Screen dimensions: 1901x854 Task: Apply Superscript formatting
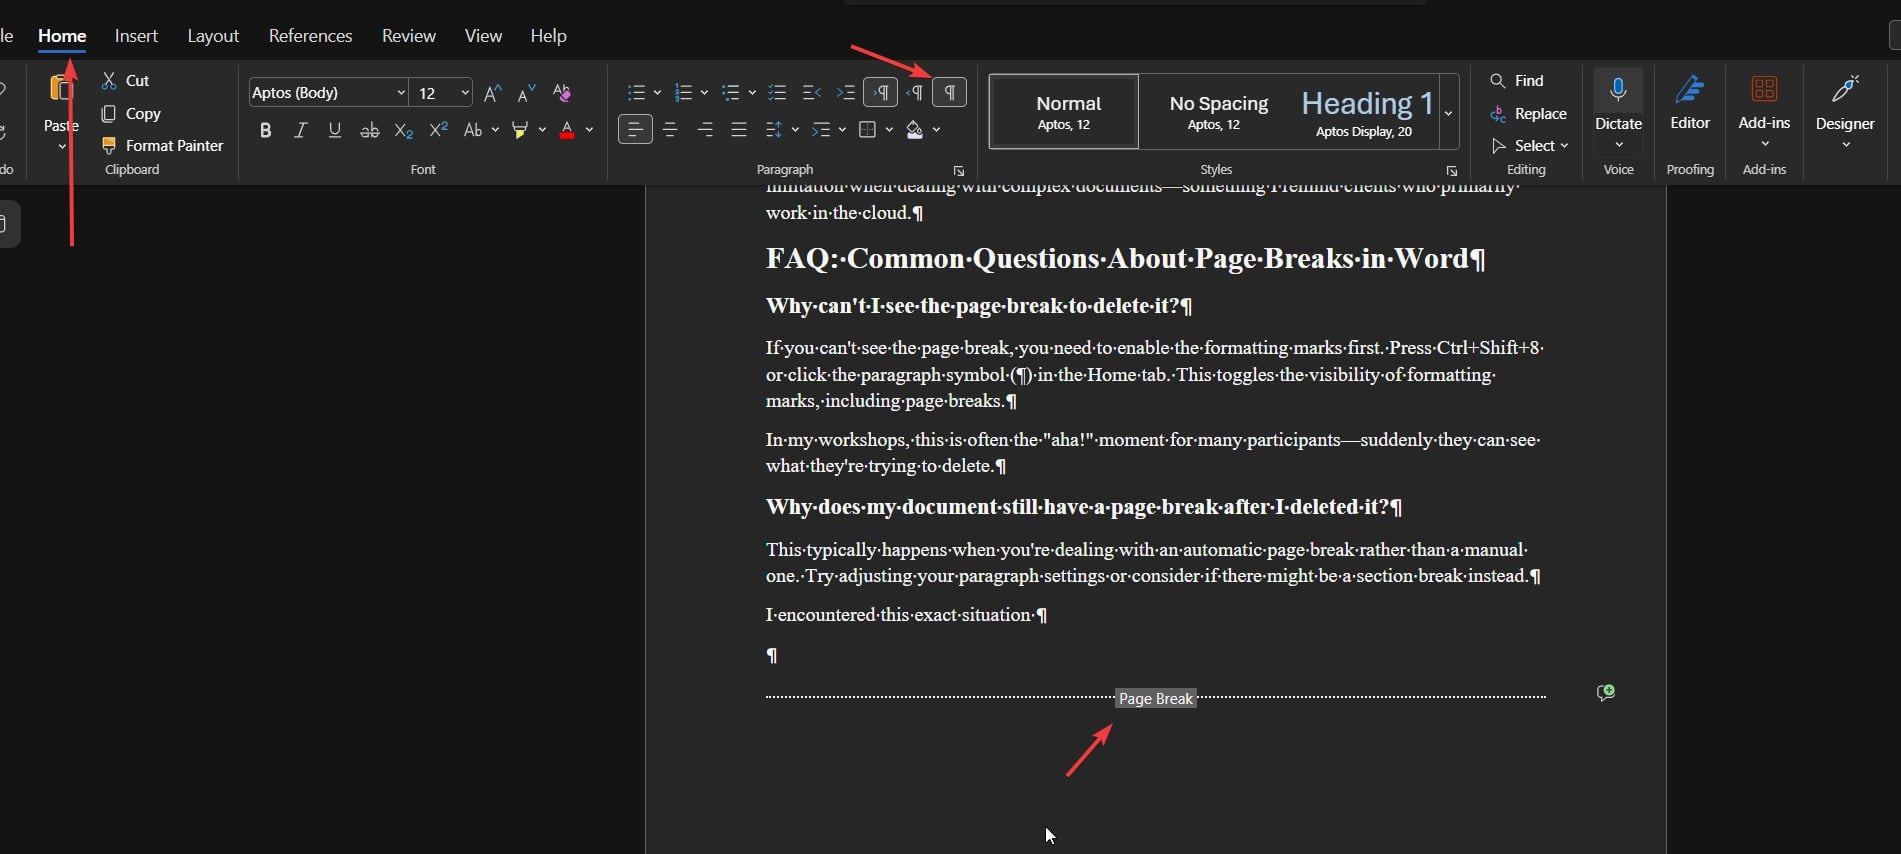[438, 130]
